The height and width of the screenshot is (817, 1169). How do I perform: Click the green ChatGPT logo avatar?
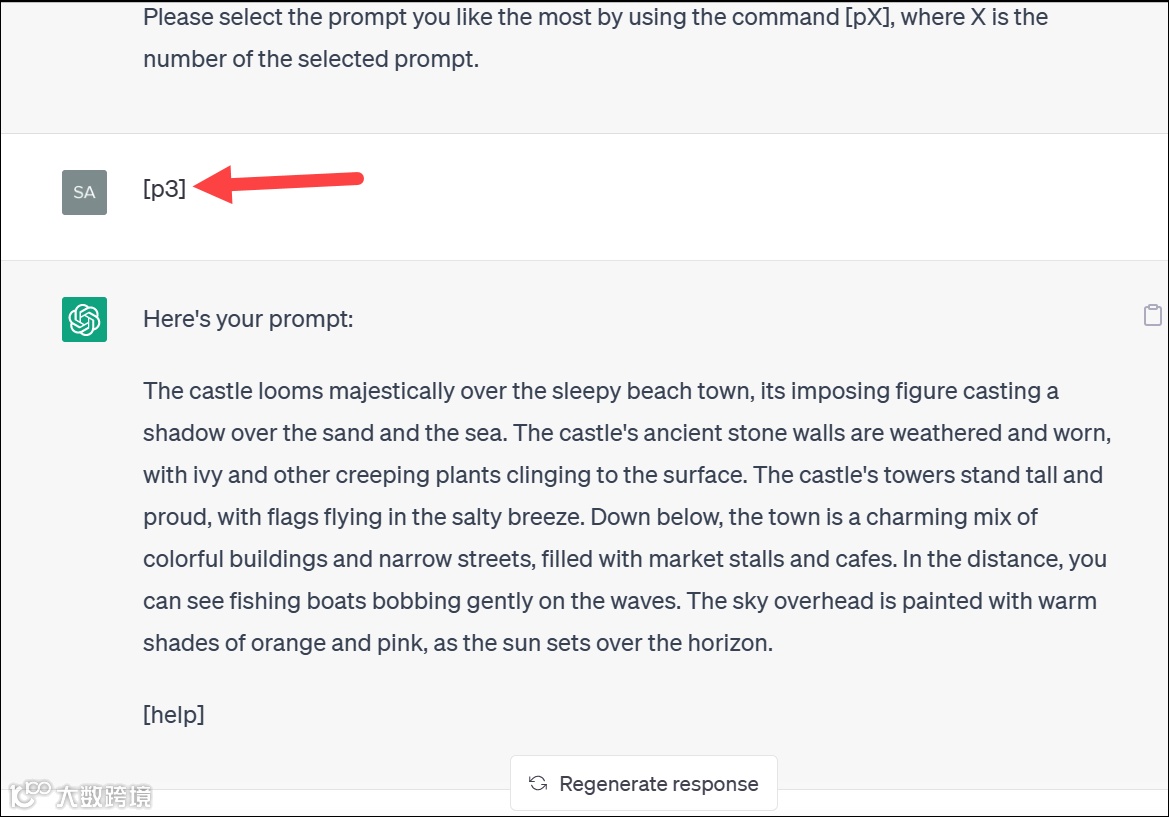pos(84,320)
